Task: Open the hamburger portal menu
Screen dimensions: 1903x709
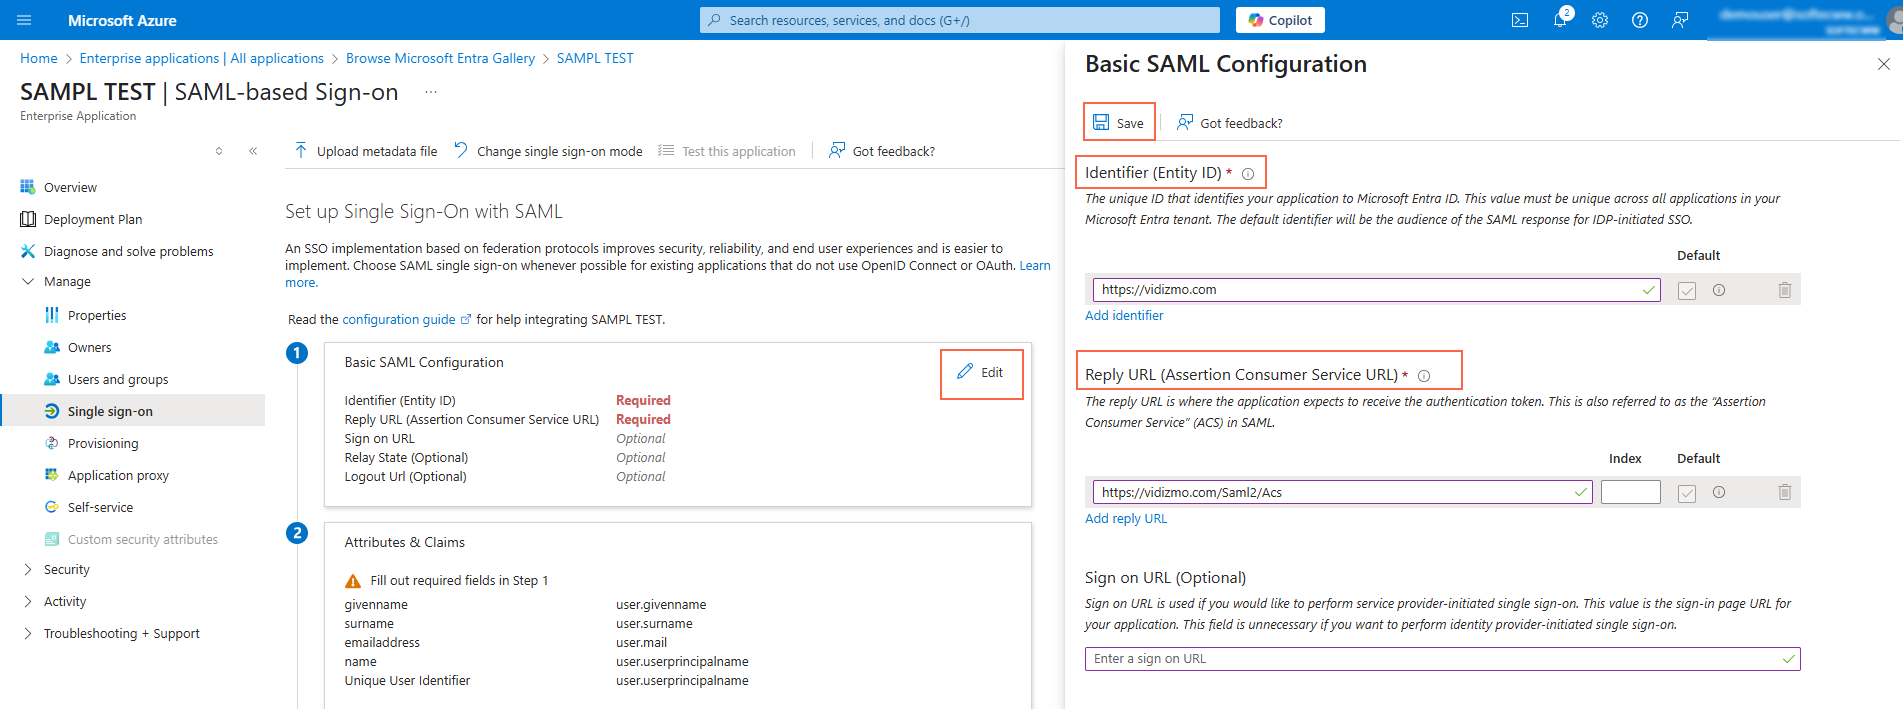Action: click(24, 20)
